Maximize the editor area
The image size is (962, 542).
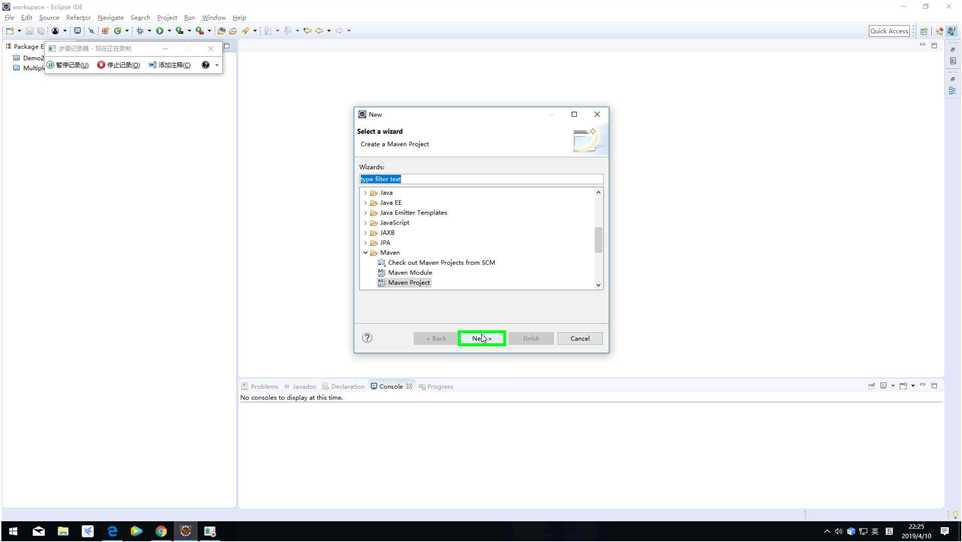pyautogui.click(x=934, y=45)
